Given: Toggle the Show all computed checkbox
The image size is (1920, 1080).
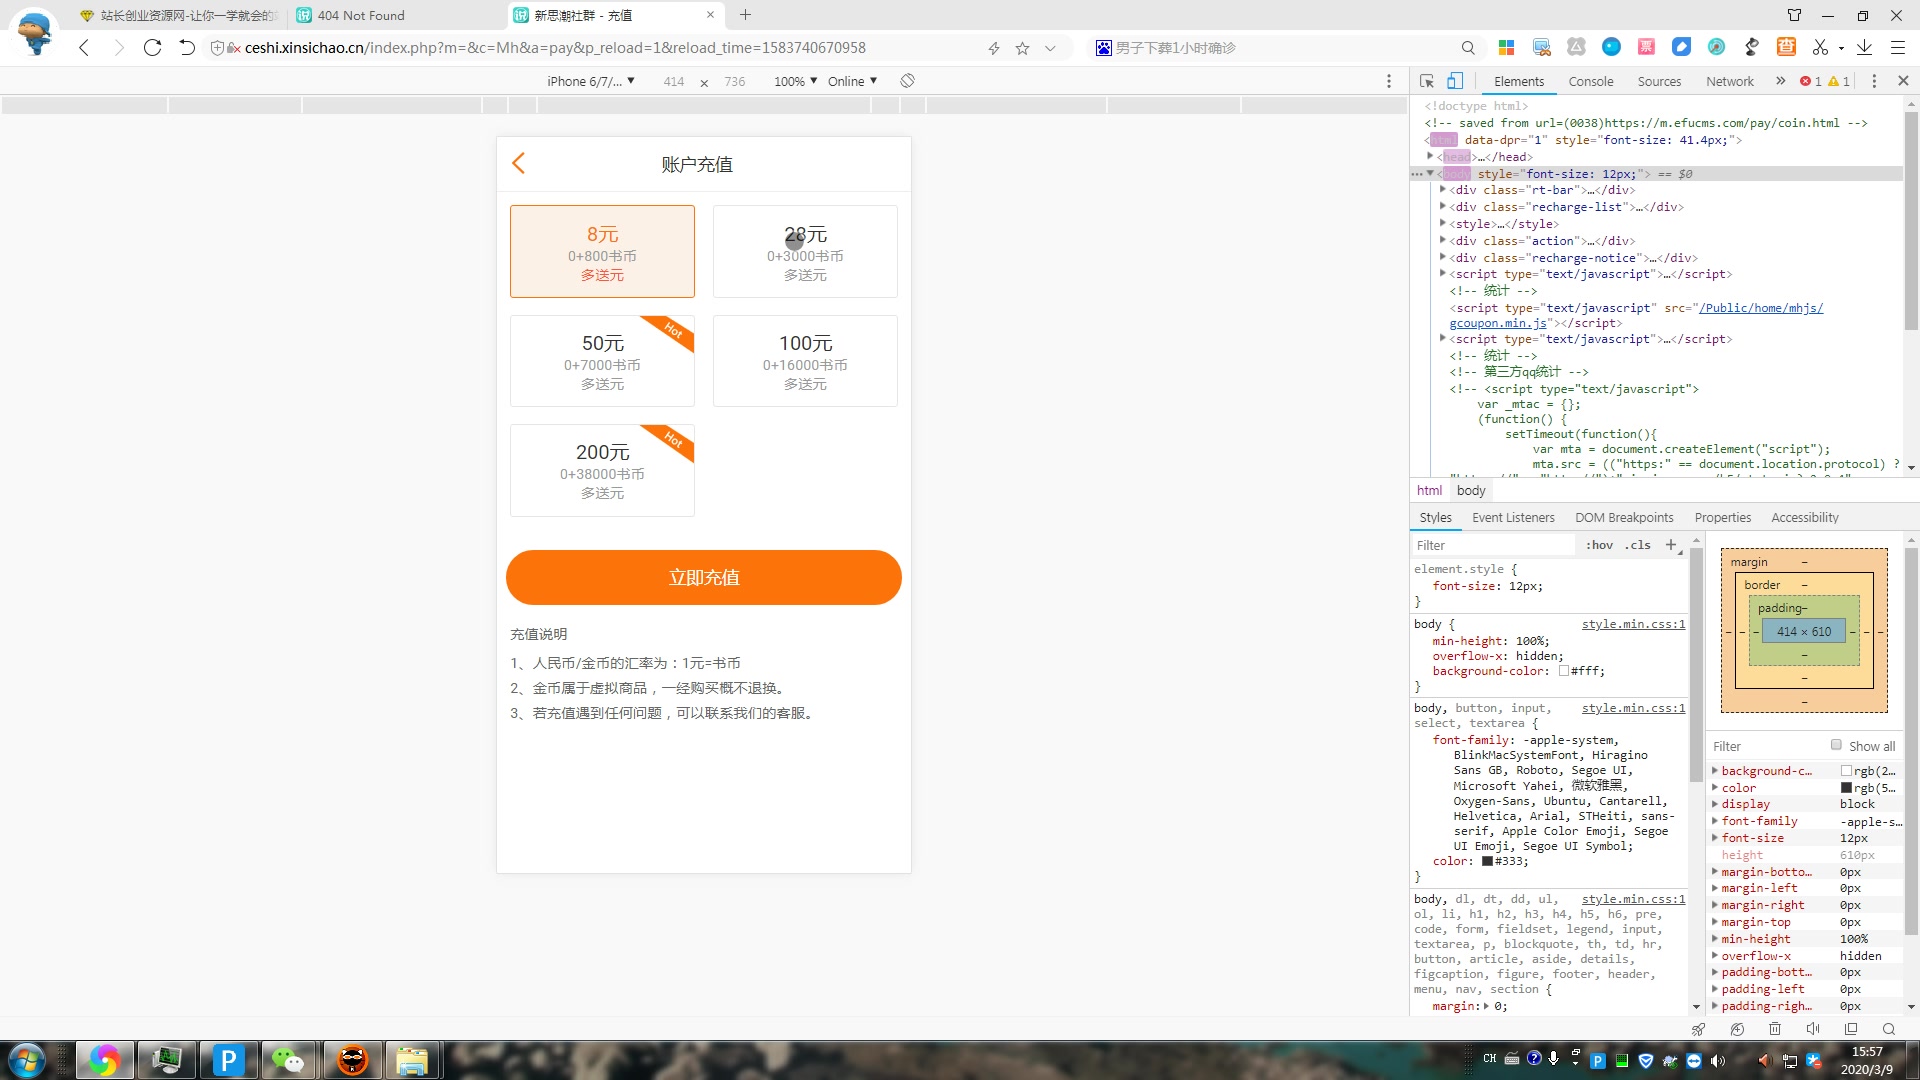Looking at the screenshot, I should [1836, 745].
